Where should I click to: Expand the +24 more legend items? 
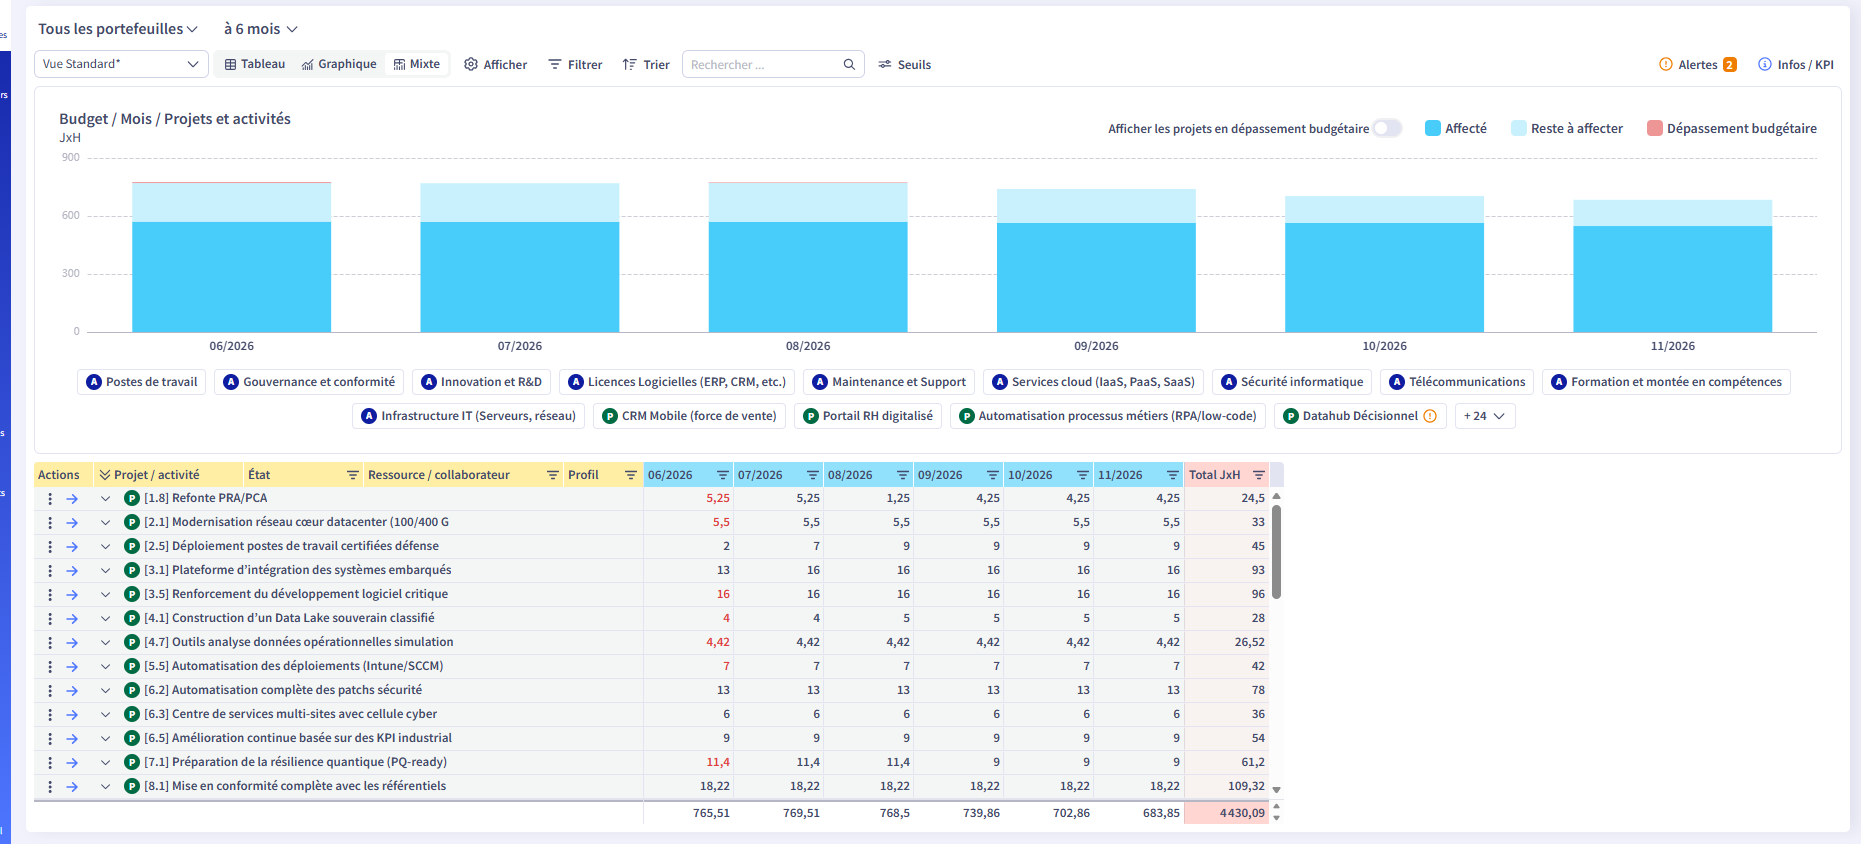click(x=1485, y=416)
